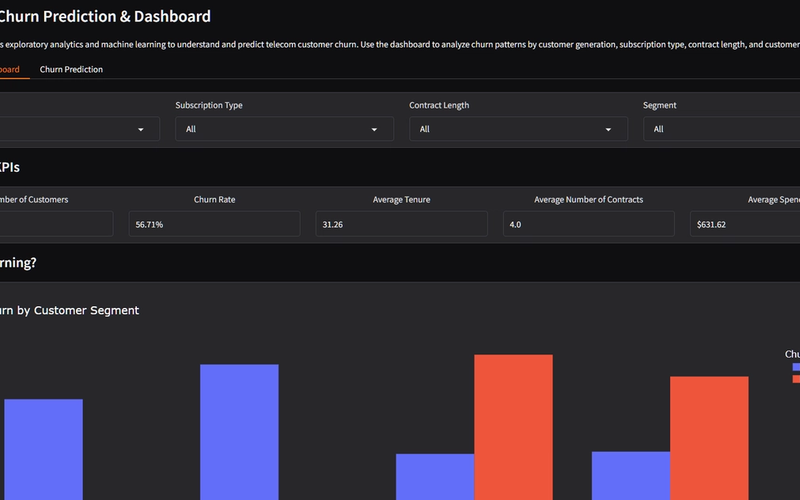The width and height of the screenshot is (800, 500).
Task: Click the Churn Rate value field
Action: (x=214, y=224)
